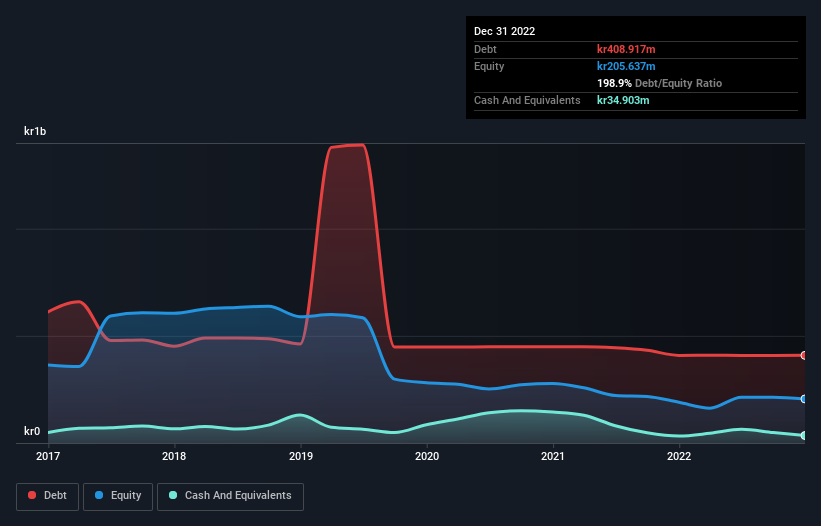Select the 2018 x-axis label
This screenshot has width=821, height=526.
(x=174, y=456)
